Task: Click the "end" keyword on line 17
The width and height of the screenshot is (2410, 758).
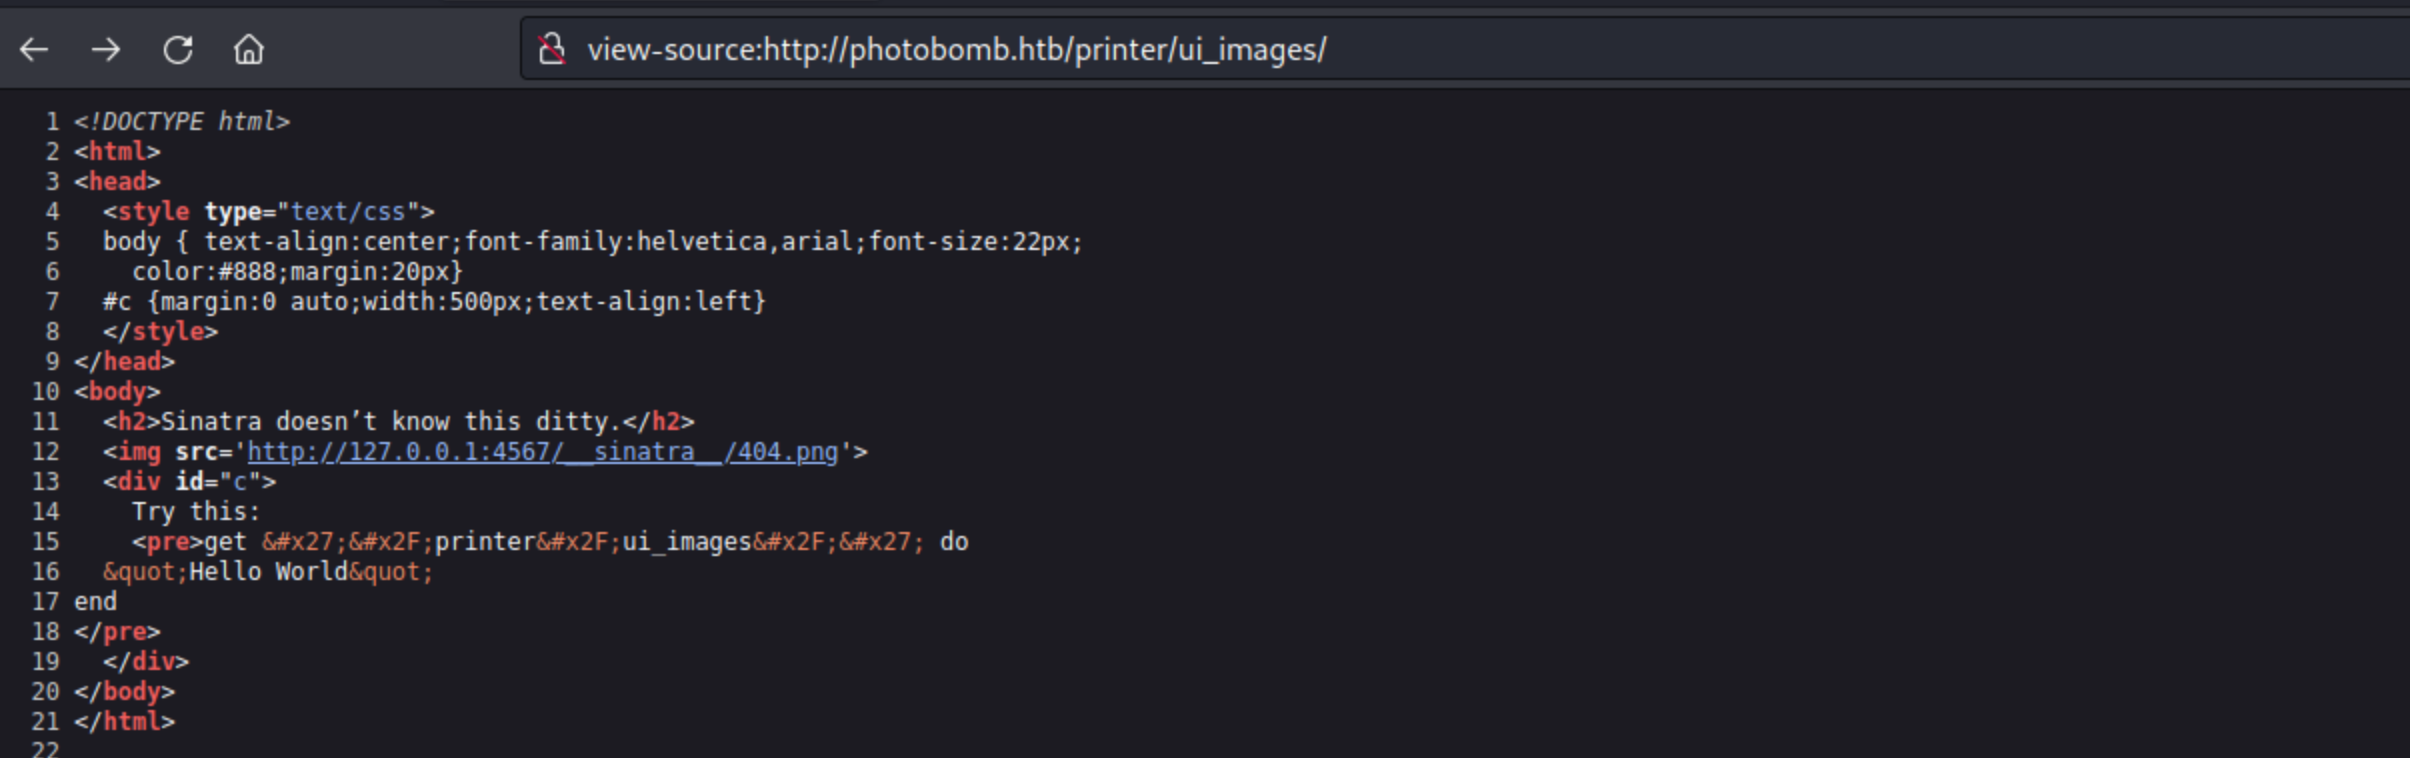Action: [x=96, y=602]
